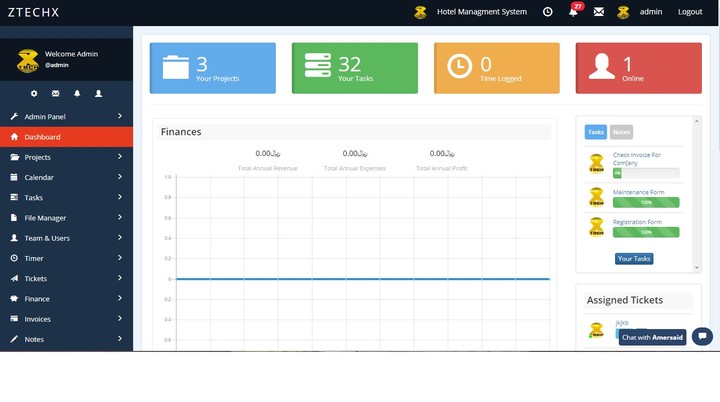Open sidebar settings gear icon
Image resolution: width=720 pixels, height=402 pixels.
(x=34, y=93)
